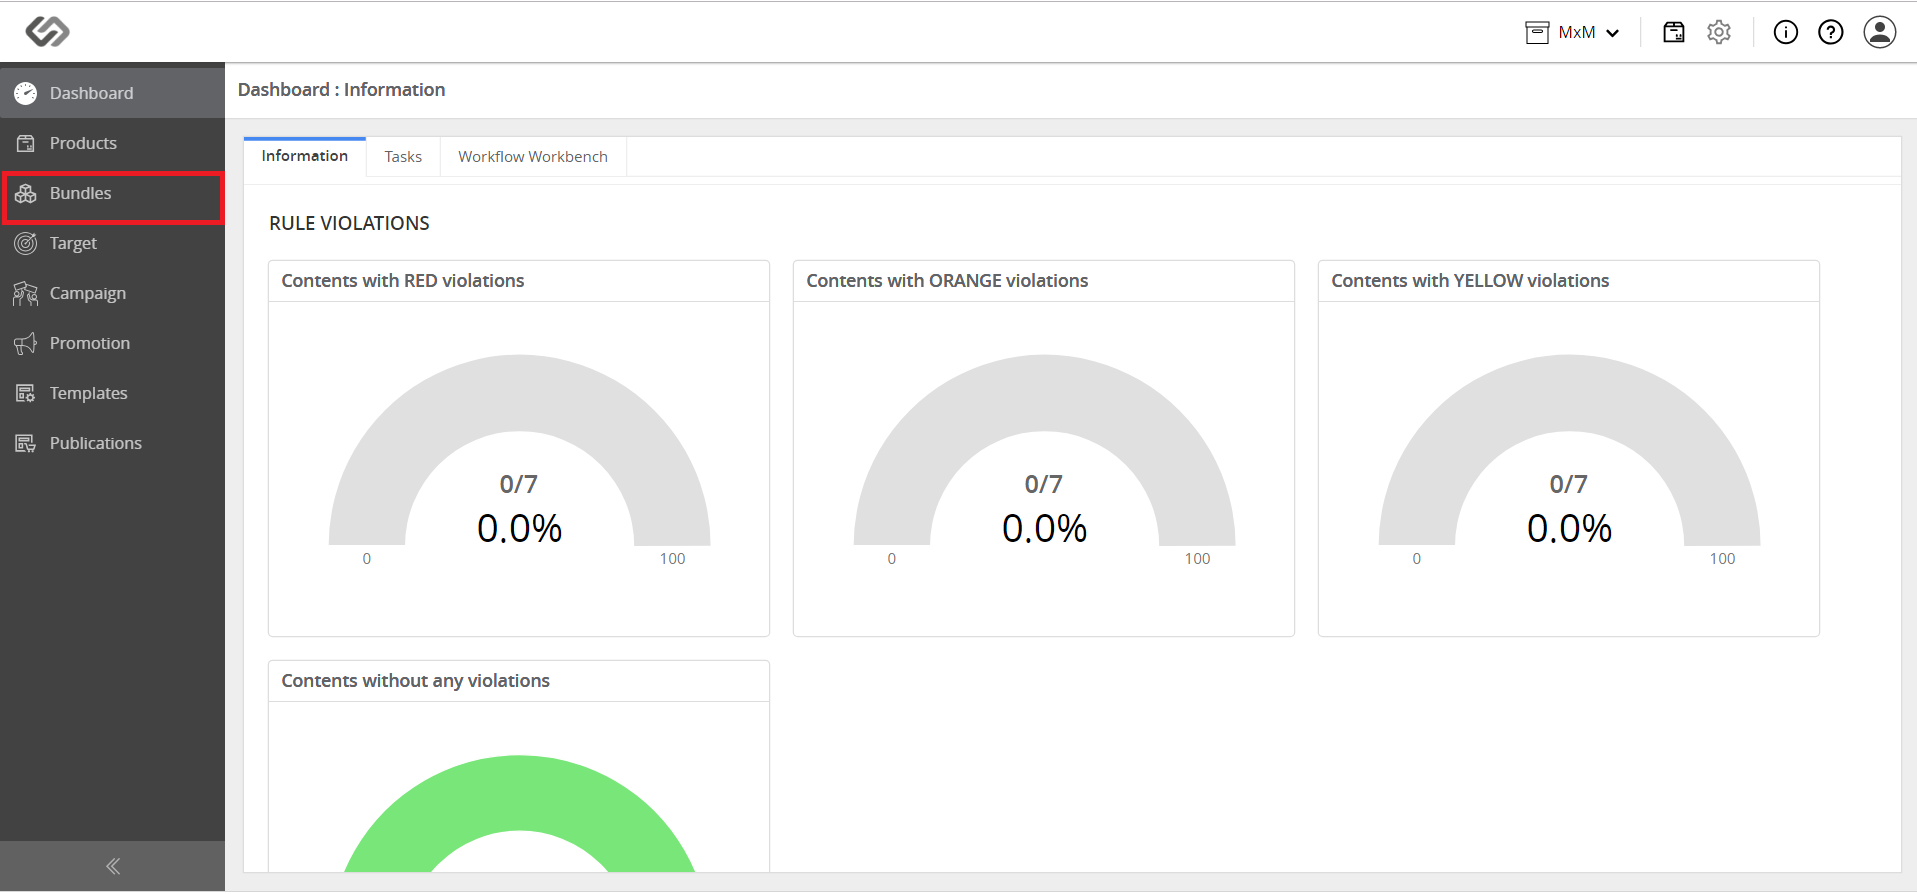The image size is (1917, 894).
Task: Click the 0.0% value in the YELLOW violations card
Action: point(1569,528)
